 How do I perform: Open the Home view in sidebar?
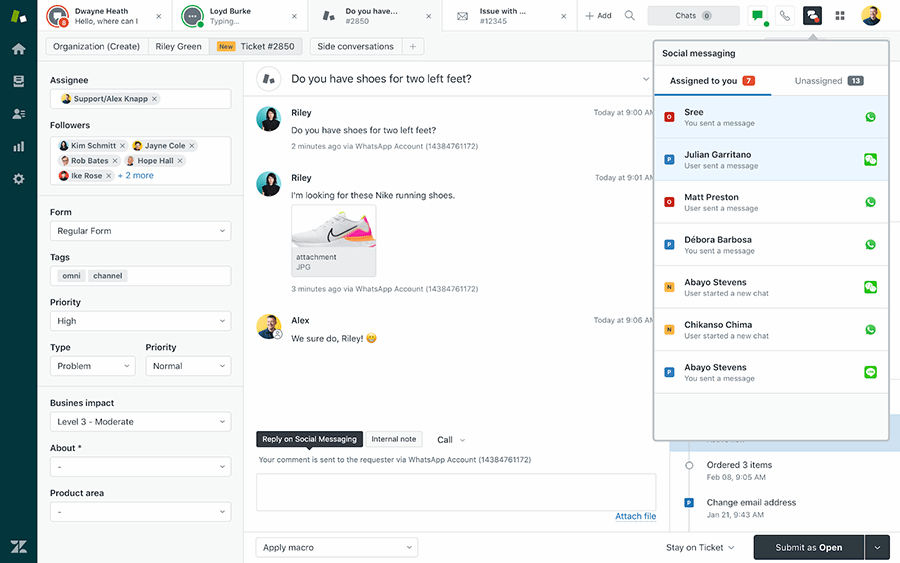(x=18, y=49)
